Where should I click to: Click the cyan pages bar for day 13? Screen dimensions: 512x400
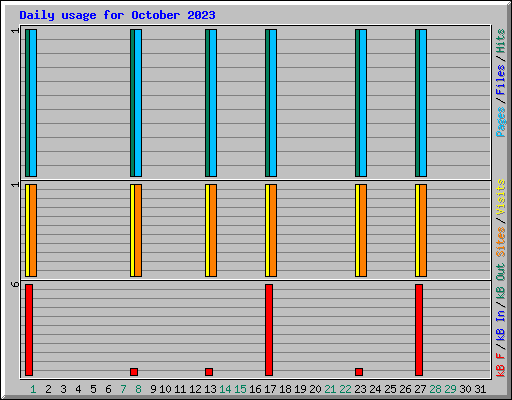click(x=213, y=103)
